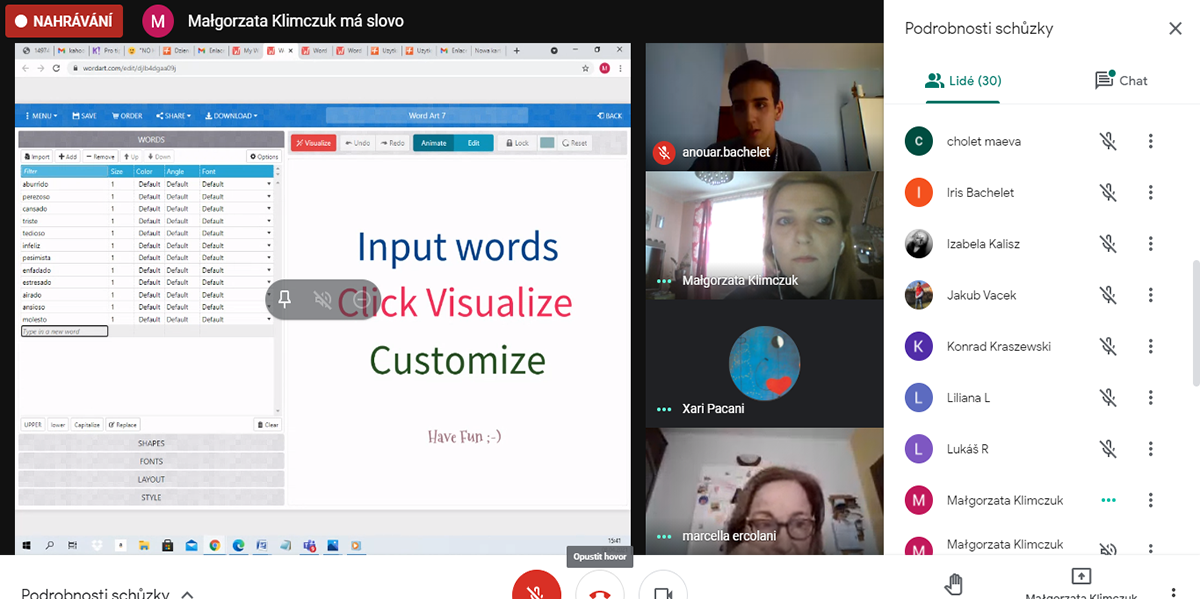Viewport: 1200px width, 599px height.
Task: Click the participant list scrollbar
Action: pyautogui.click(x=1196, y=320)
